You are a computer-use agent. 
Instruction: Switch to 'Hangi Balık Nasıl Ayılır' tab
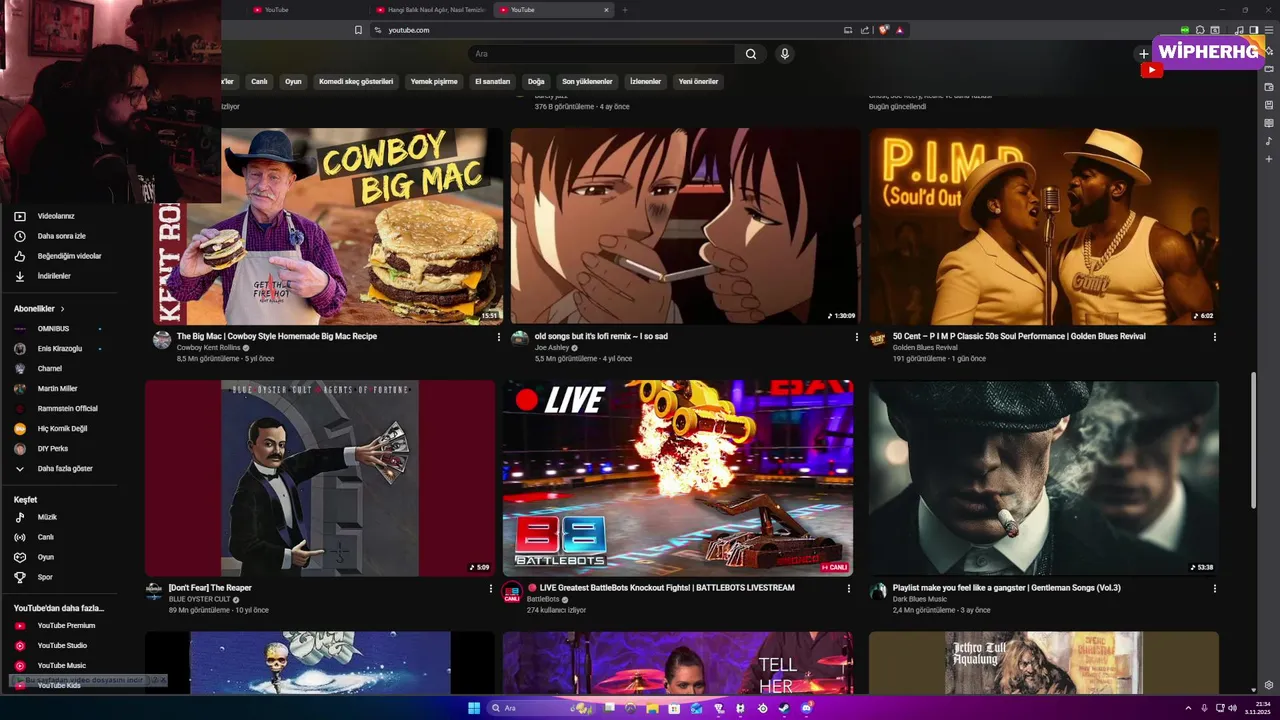point(432,10)
